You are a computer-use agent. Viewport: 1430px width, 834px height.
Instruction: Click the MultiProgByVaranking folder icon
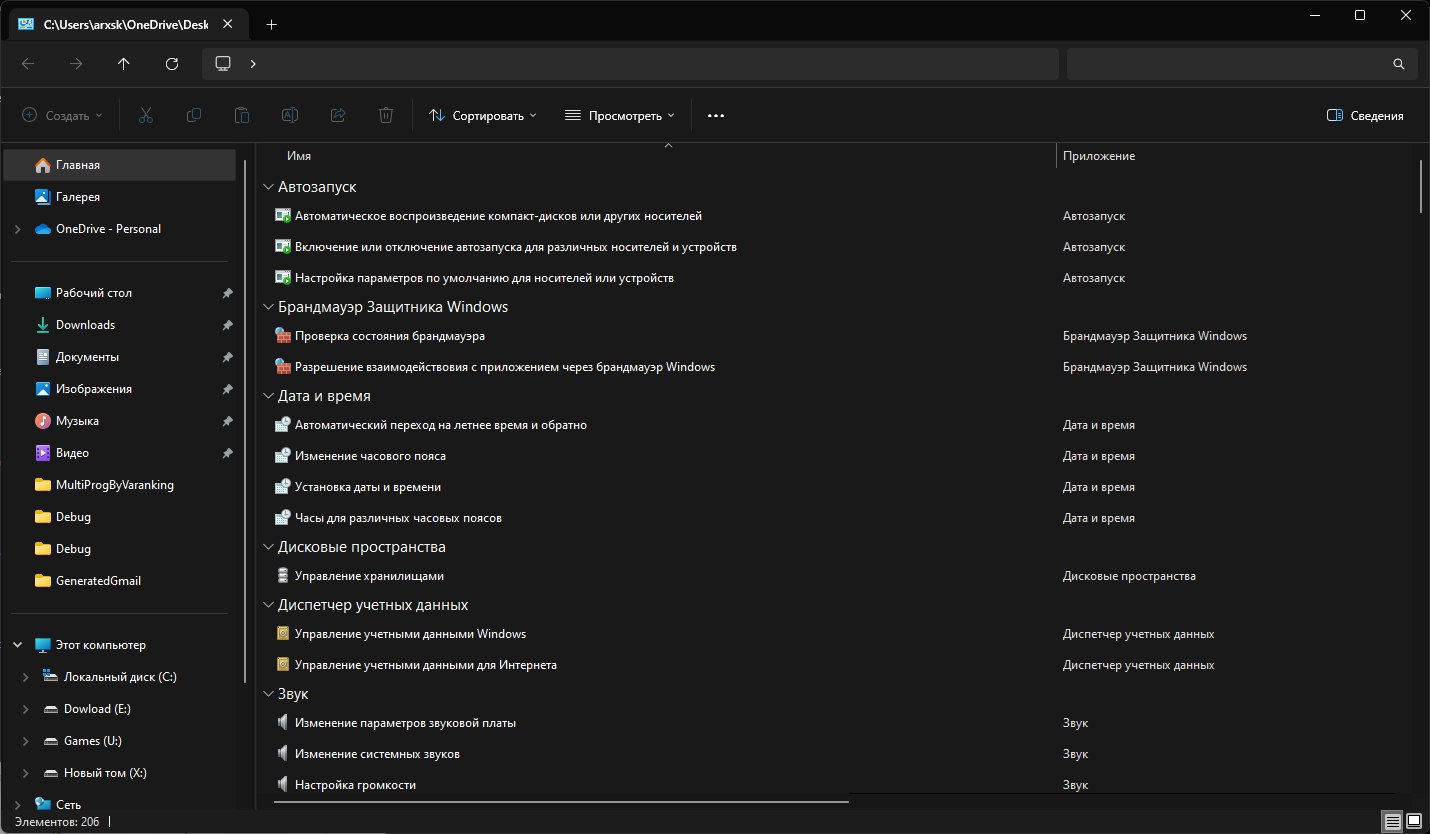point(42,485)
